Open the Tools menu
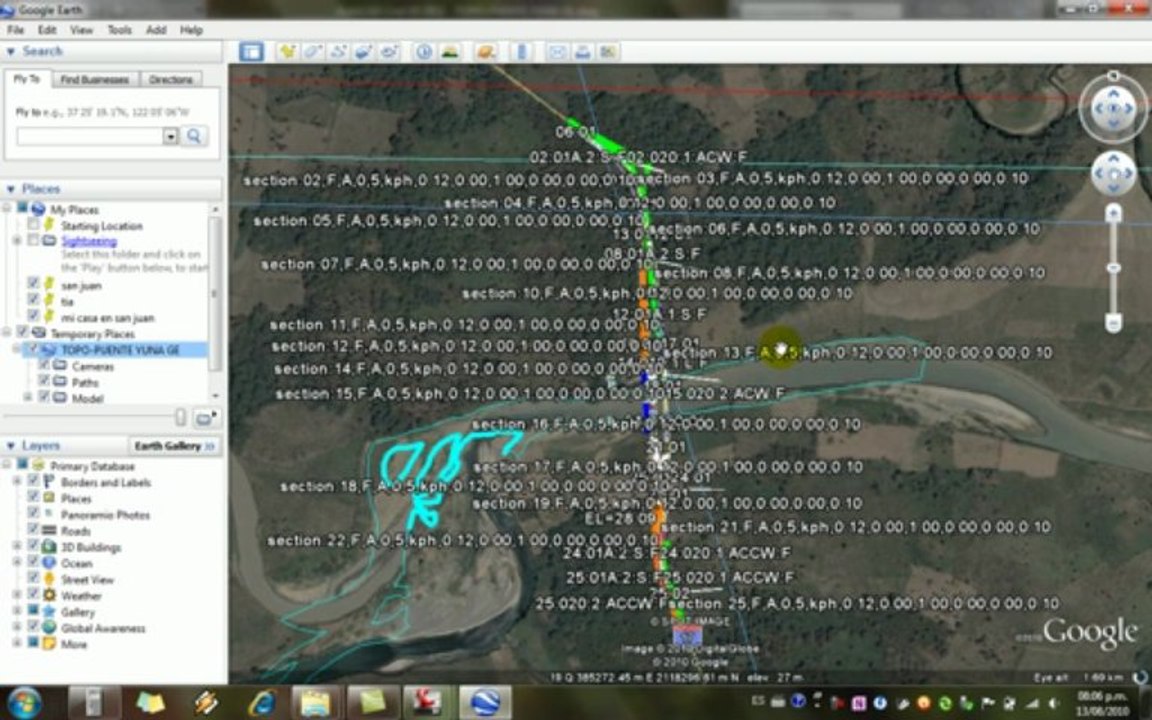 tap(119, 30)
